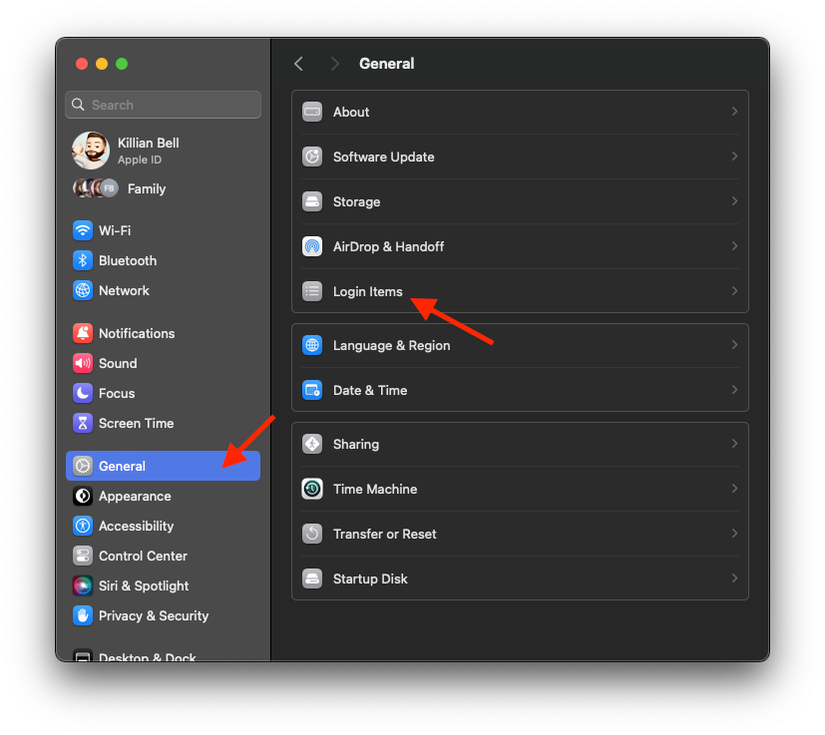Viewport: 825px width, 735px height.
Task: Open the Sharing row disclosure chevron
Action: [x=734, y=444]
